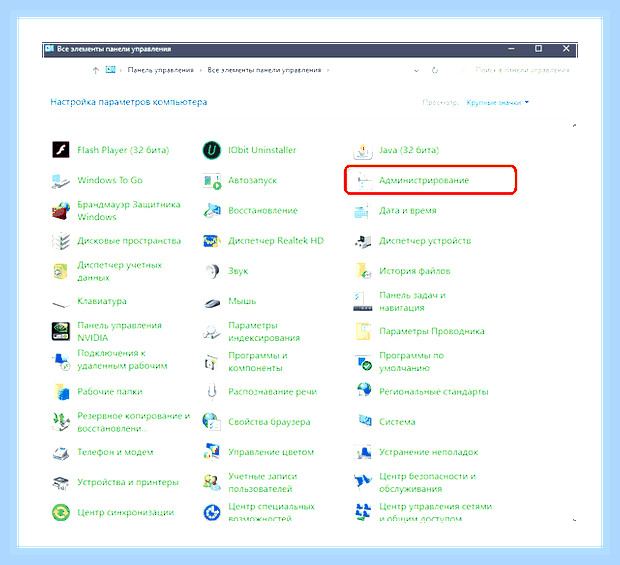Open the Распознавание речи microphone icon
This screenshot has height=565, width=620.
[x=212, y=391]
